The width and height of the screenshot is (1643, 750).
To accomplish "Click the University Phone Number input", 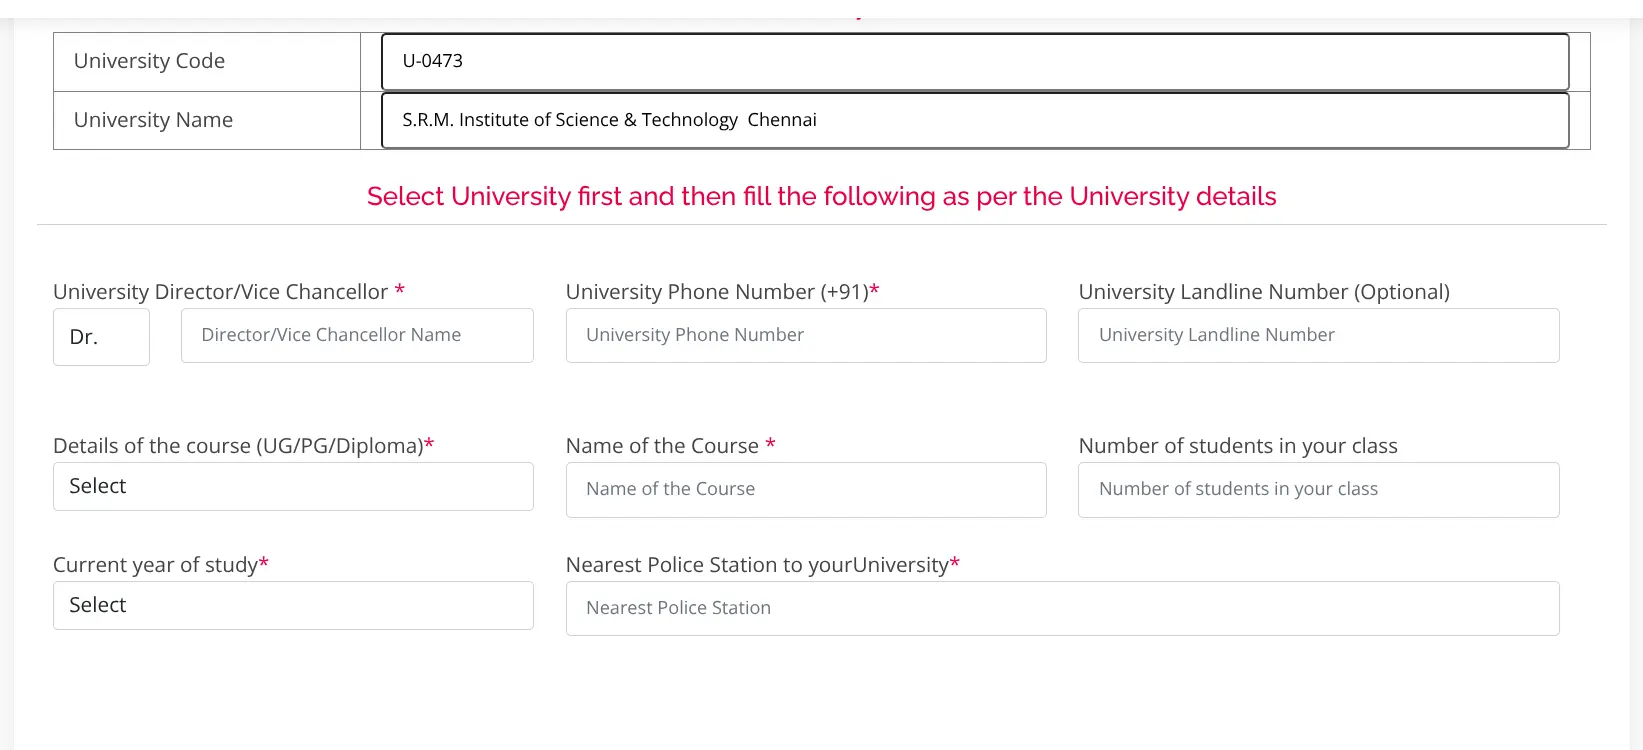I will coord(806,335).
